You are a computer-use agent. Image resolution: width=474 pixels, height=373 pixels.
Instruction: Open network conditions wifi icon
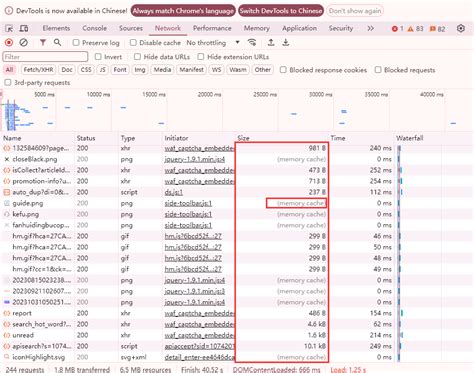pyautogui.click(x=252, y=42)
